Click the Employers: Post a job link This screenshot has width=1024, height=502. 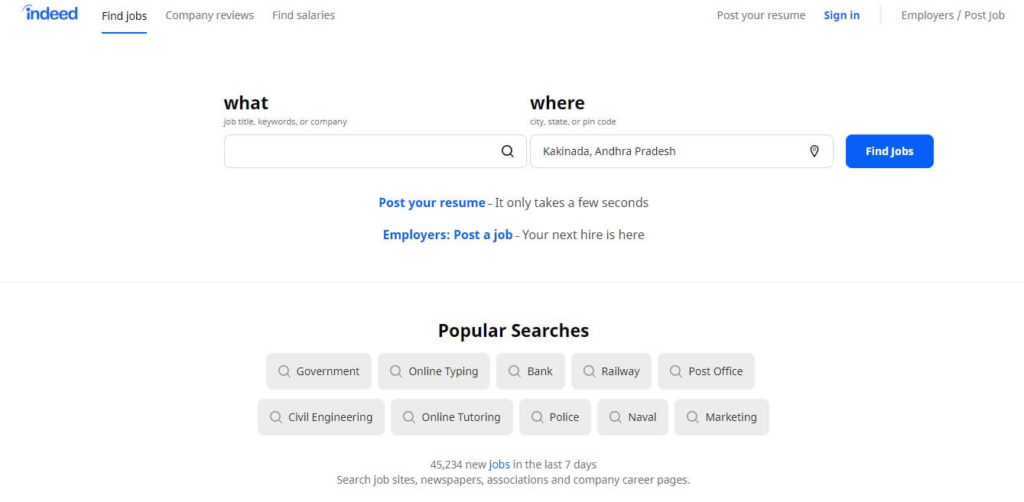(447, 234)
